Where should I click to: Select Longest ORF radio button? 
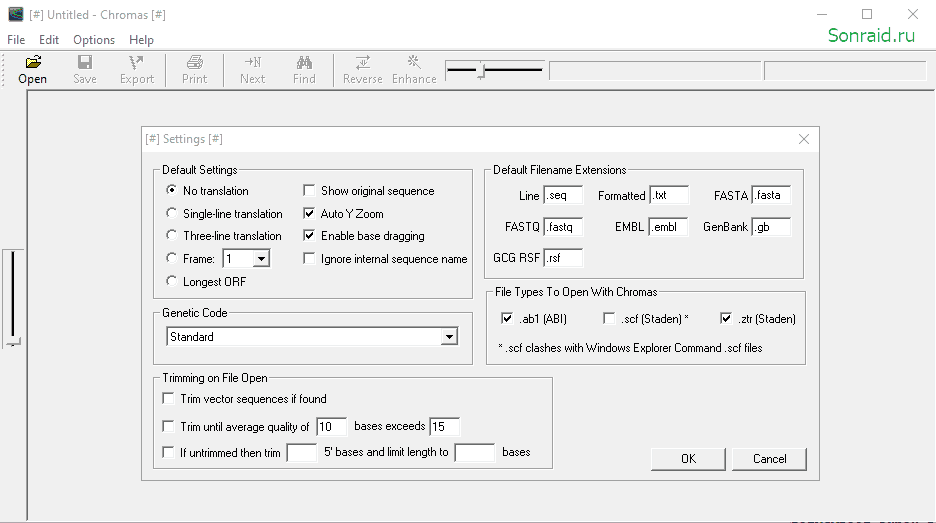[171, 281]
